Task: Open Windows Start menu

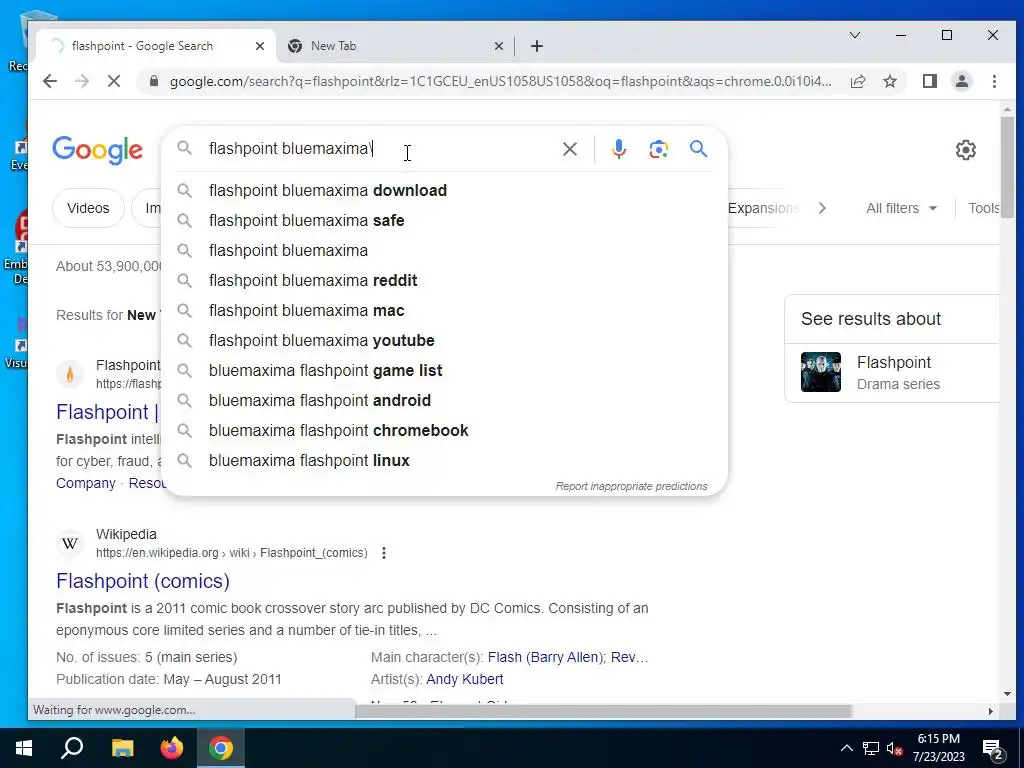Action: tap(24, 748)
